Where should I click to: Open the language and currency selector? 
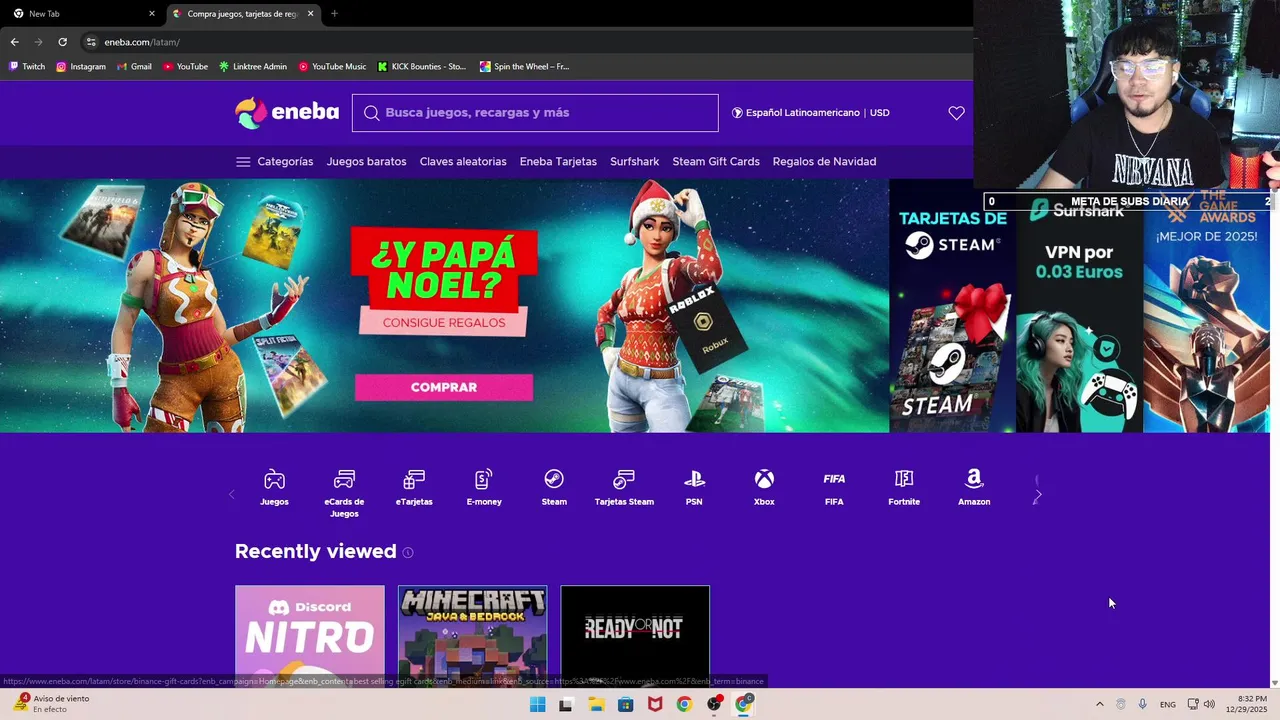[810, 113]
